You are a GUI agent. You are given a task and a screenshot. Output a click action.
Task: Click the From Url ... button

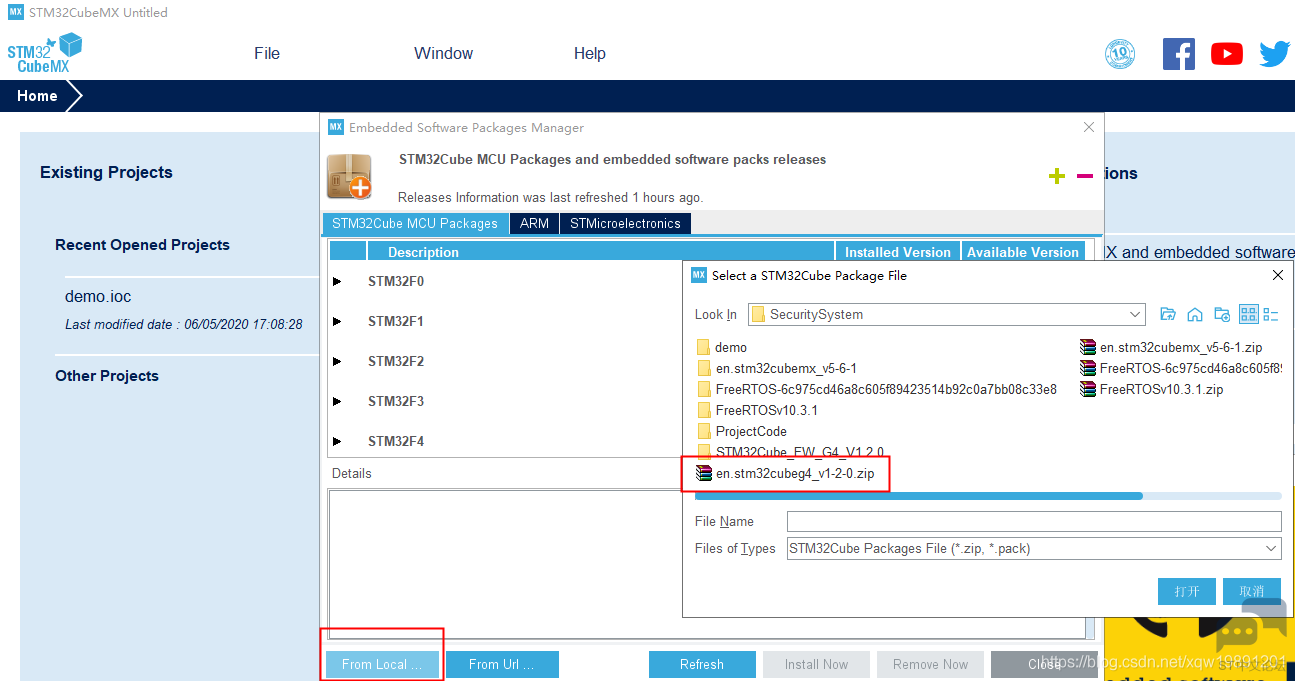502,664
